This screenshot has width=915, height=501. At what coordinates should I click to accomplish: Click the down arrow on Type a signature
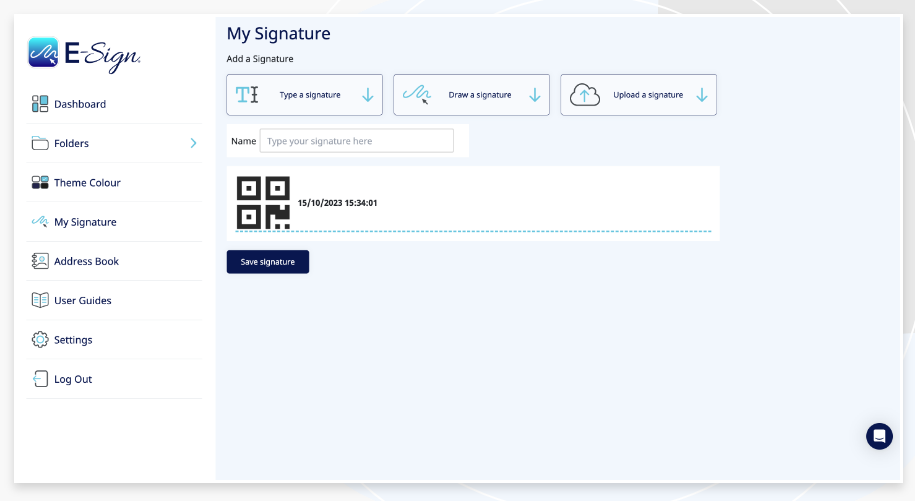(368, 95)
